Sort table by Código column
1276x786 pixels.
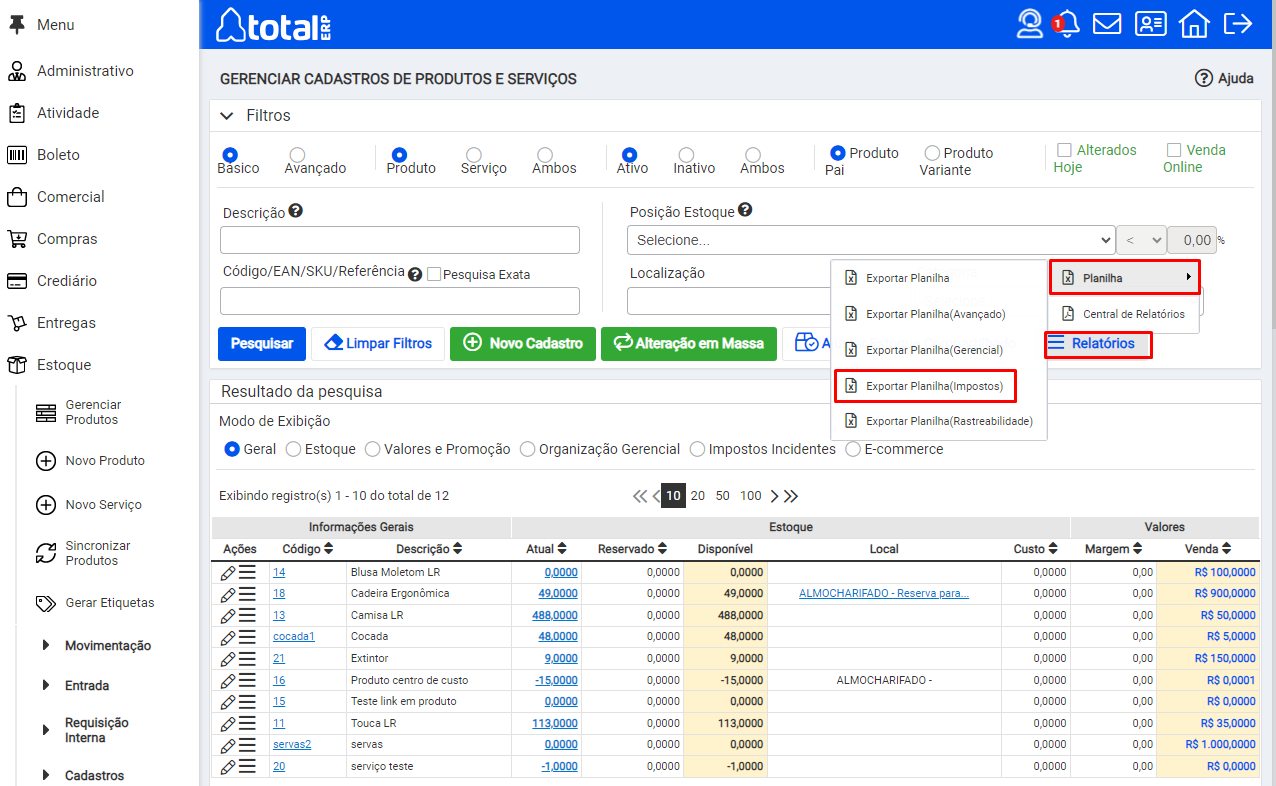(x=329, y=549)
